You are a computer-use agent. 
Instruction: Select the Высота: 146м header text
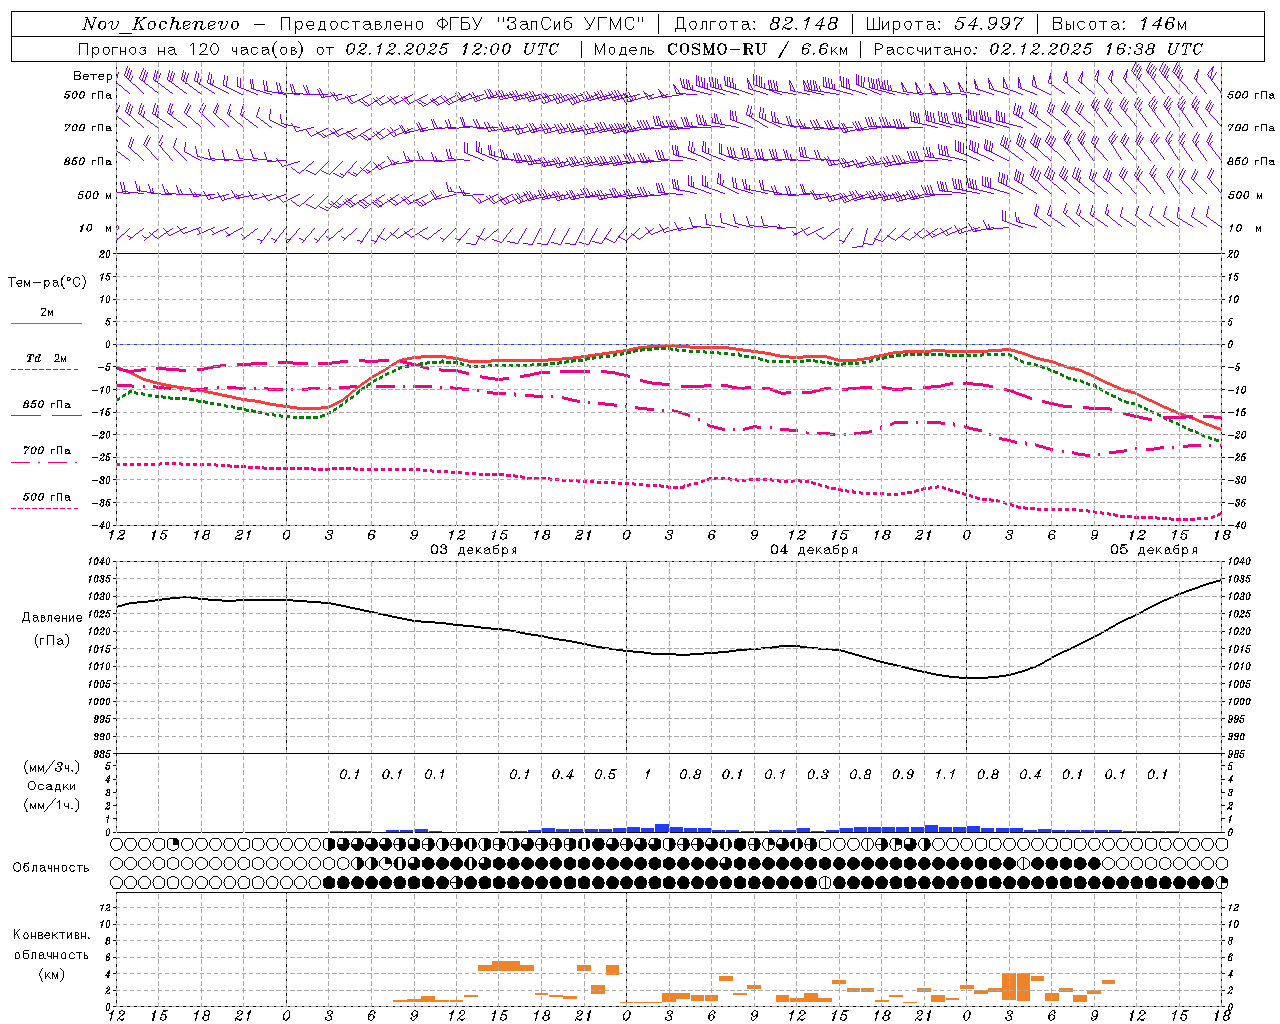click(1119, 24)
